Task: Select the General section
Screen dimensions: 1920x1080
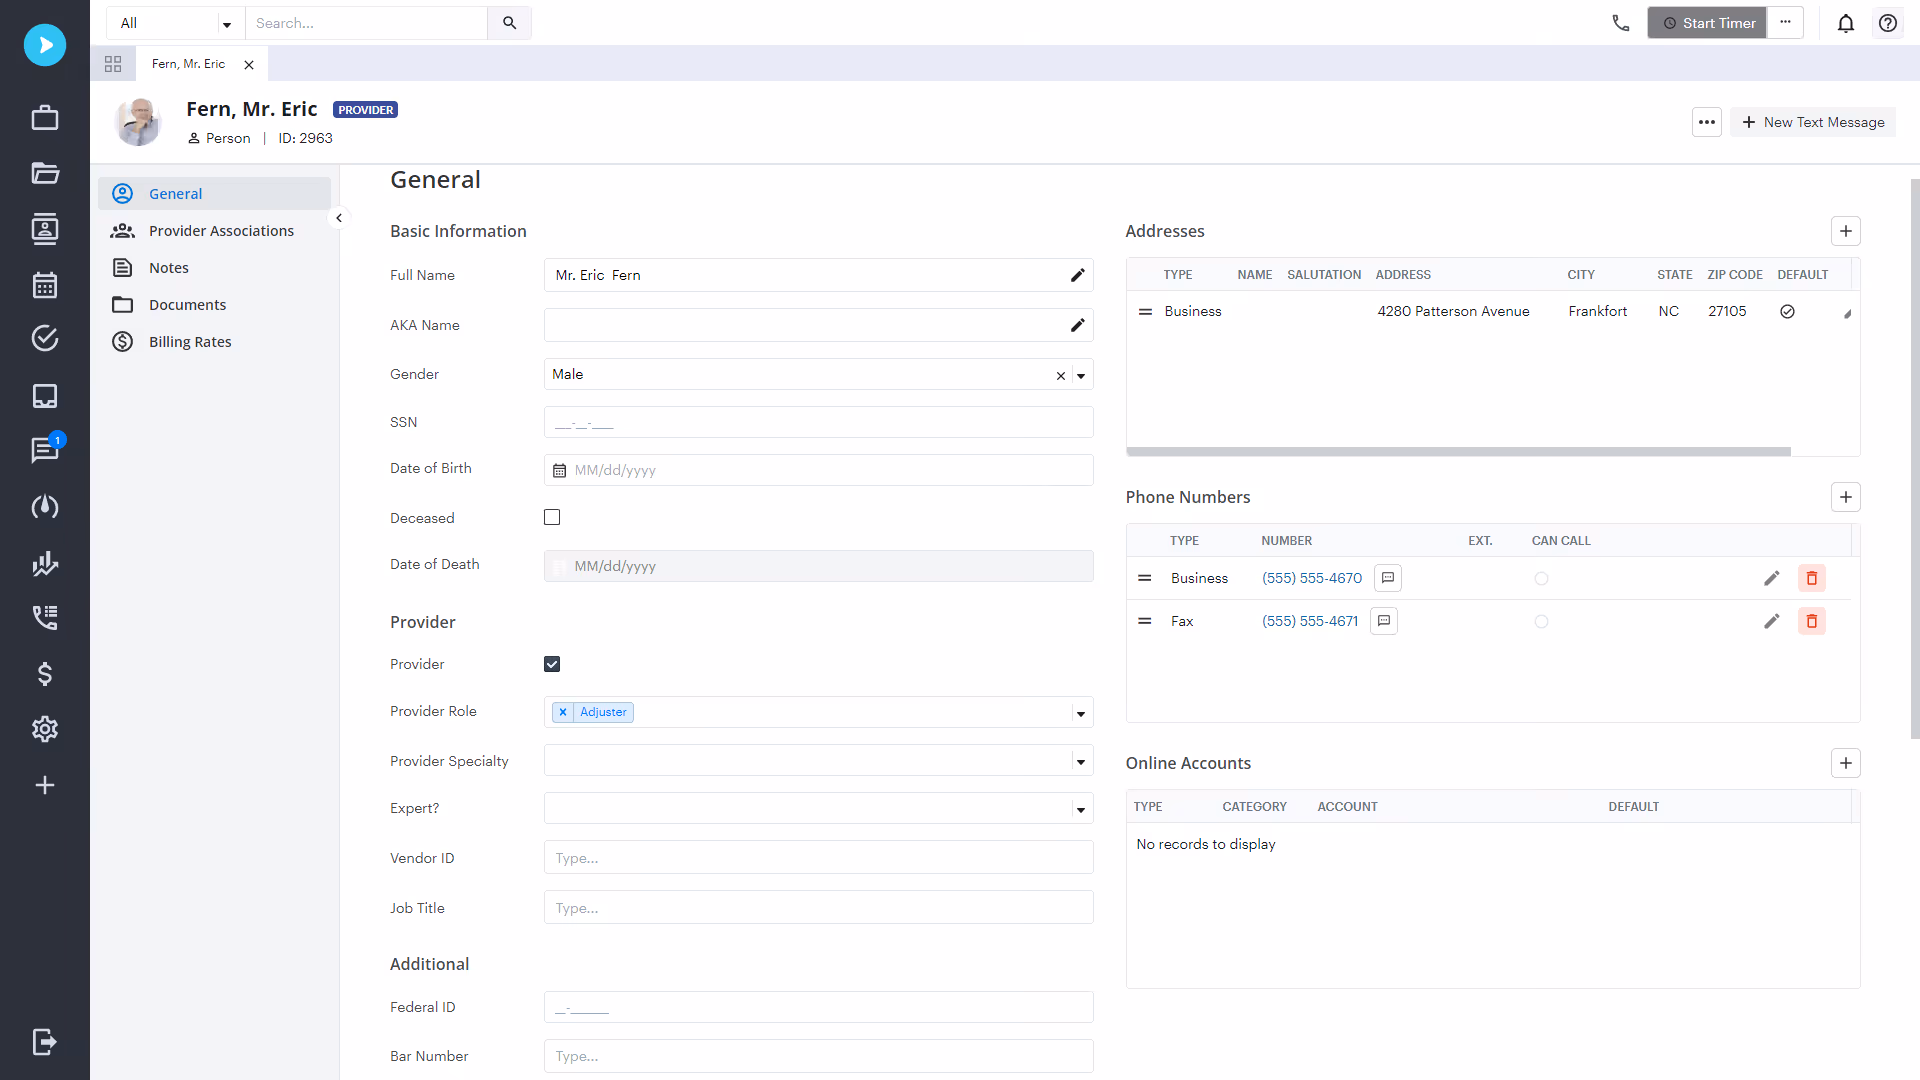Action: (x=214, y=193)
